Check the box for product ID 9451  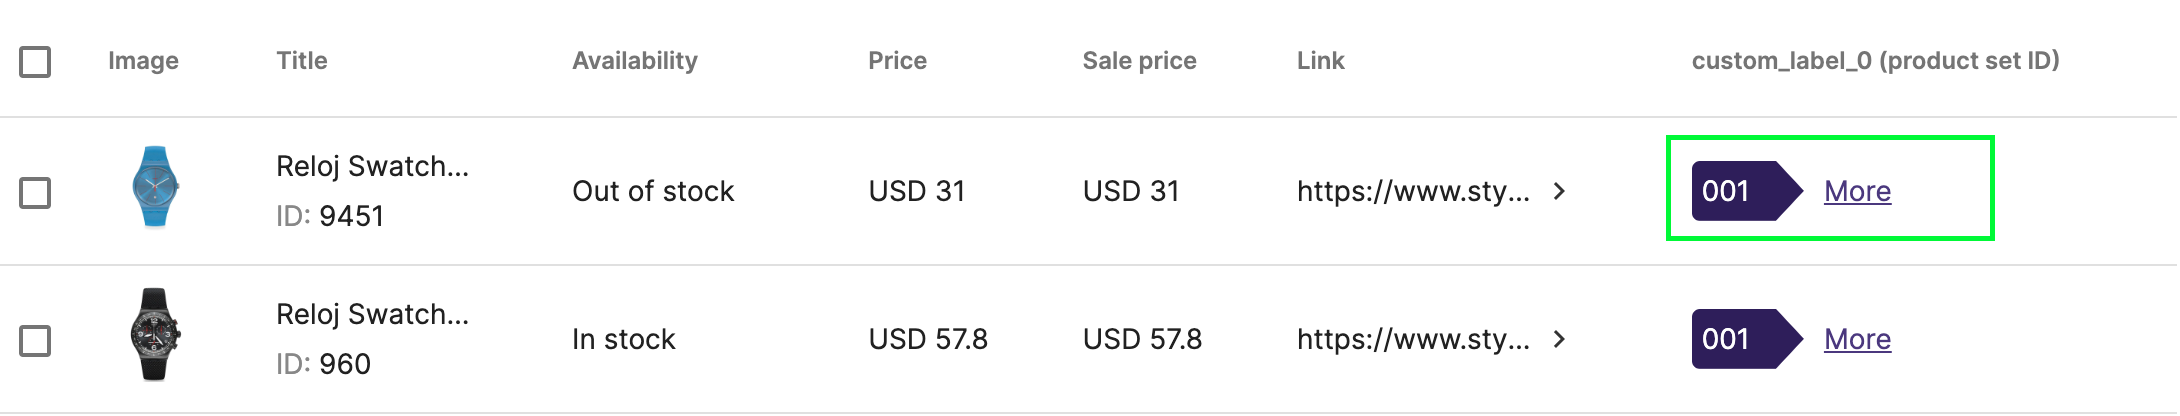(x=35, y=193)
